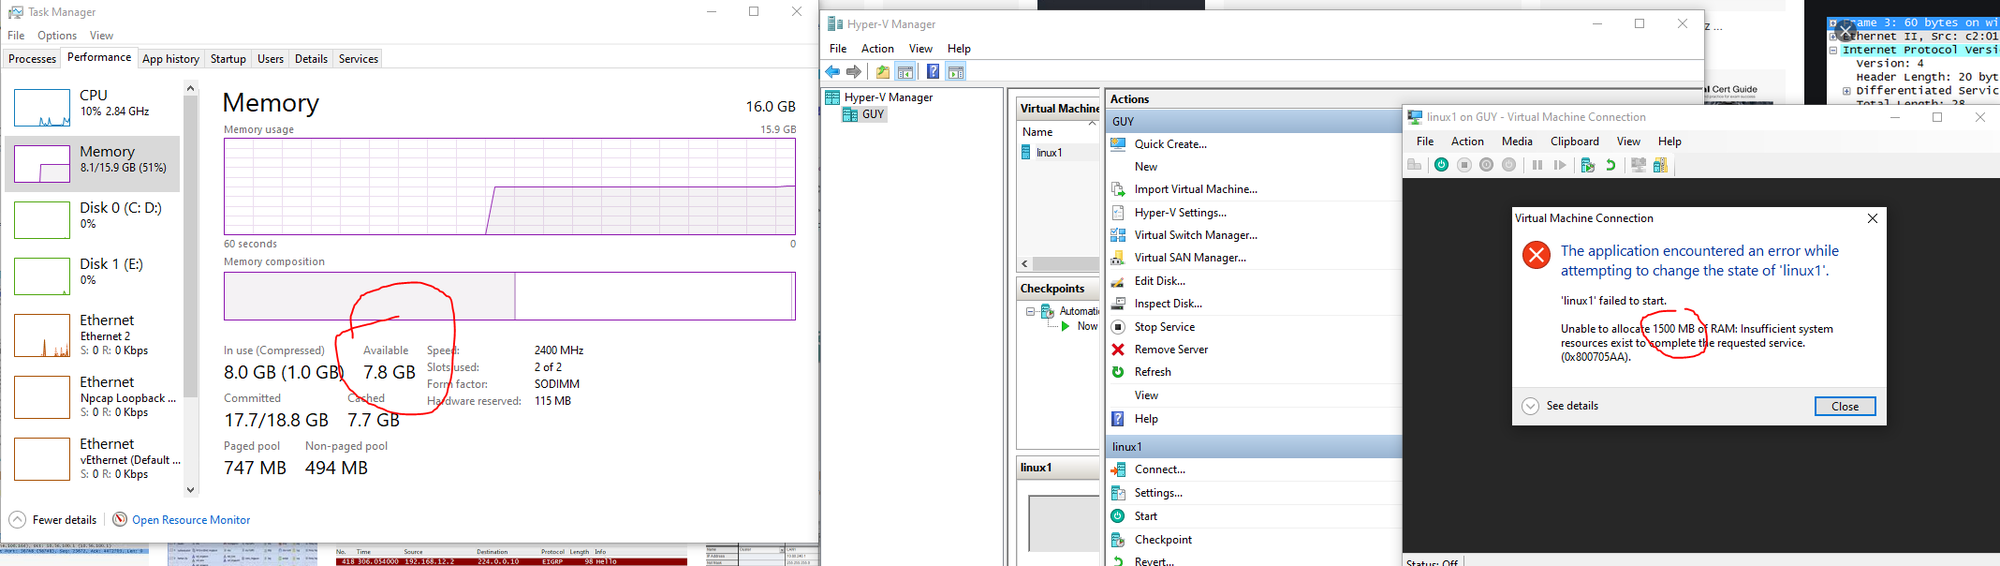Click the Start (power) icon in VM Connection toolbar
This screenshot has width=2000, height=566.
point(1441,165)
